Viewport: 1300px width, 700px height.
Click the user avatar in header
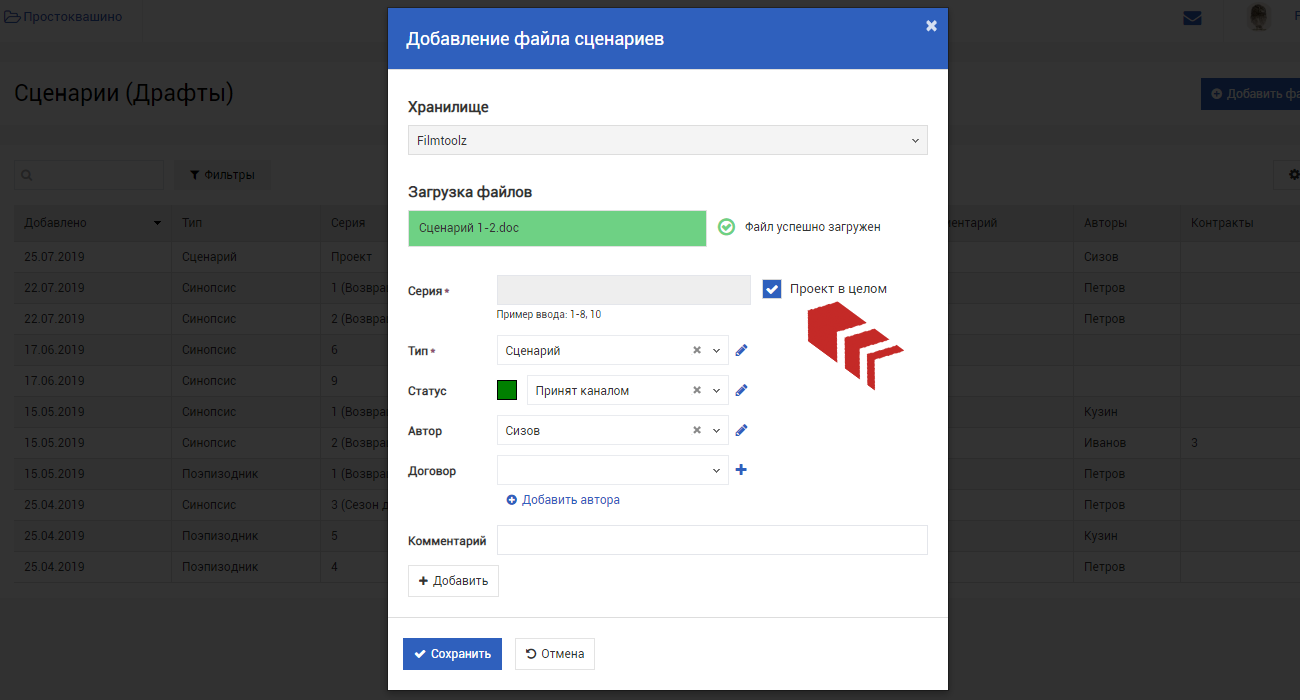(x=1259, y=17)
